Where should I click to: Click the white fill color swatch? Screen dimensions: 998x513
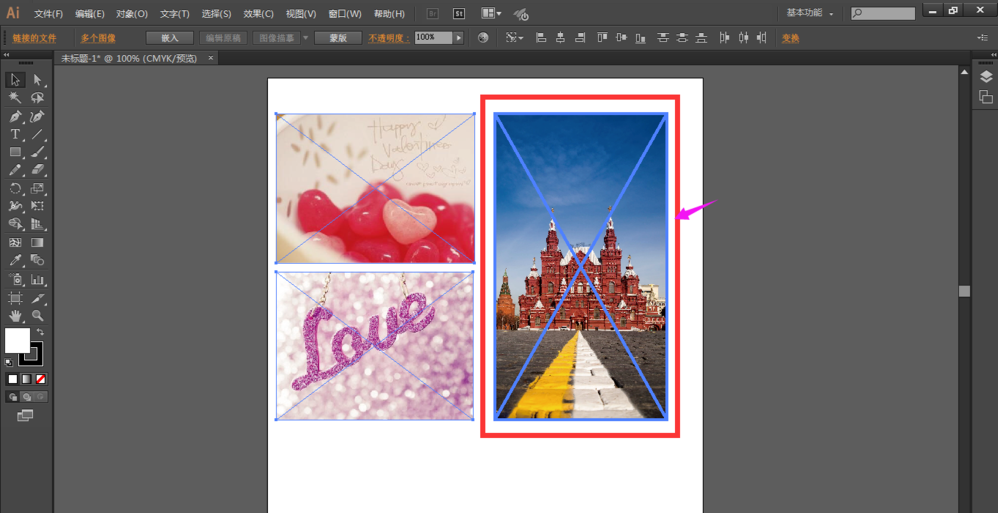(x=17, y=341)
